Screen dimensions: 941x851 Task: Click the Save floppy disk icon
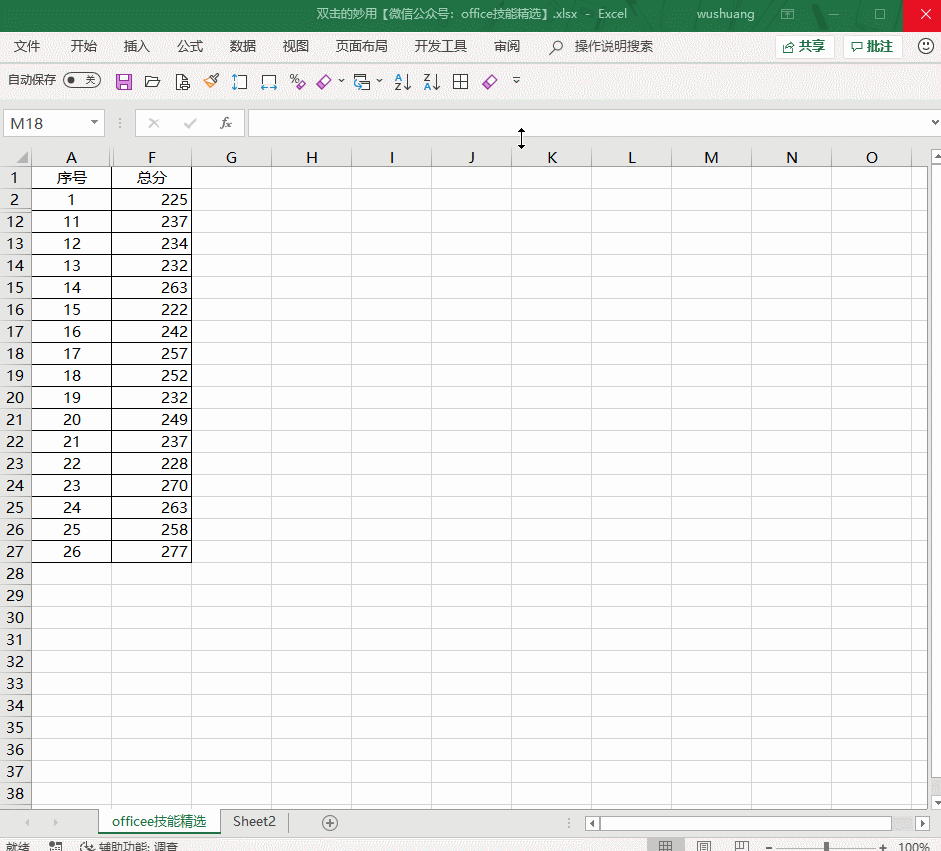pyautogui.click(x=124, y=82)
